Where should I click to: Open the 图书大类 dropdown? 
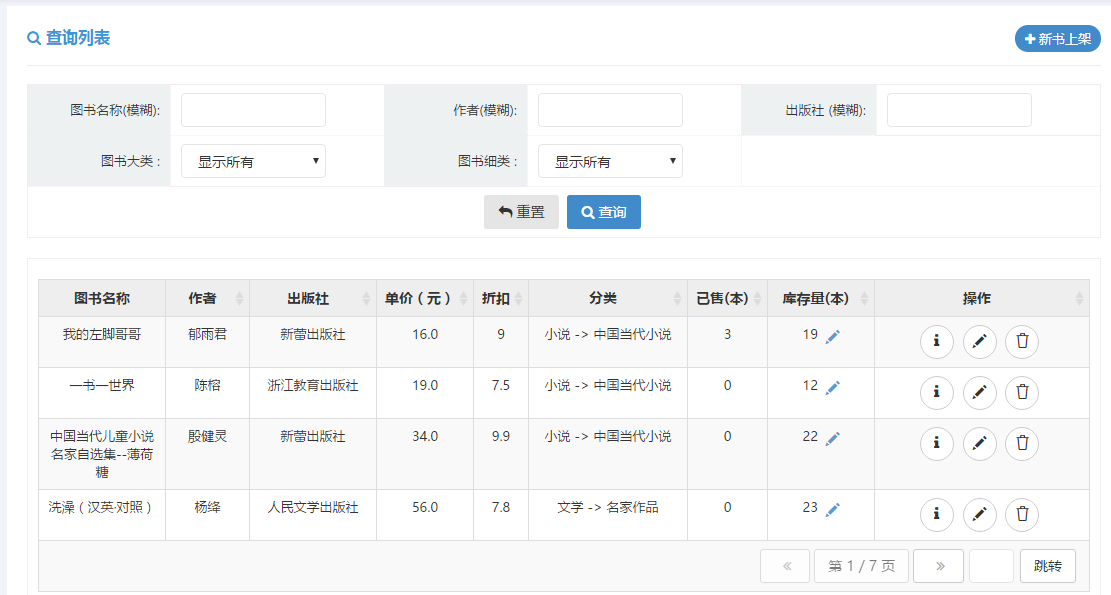254,162
